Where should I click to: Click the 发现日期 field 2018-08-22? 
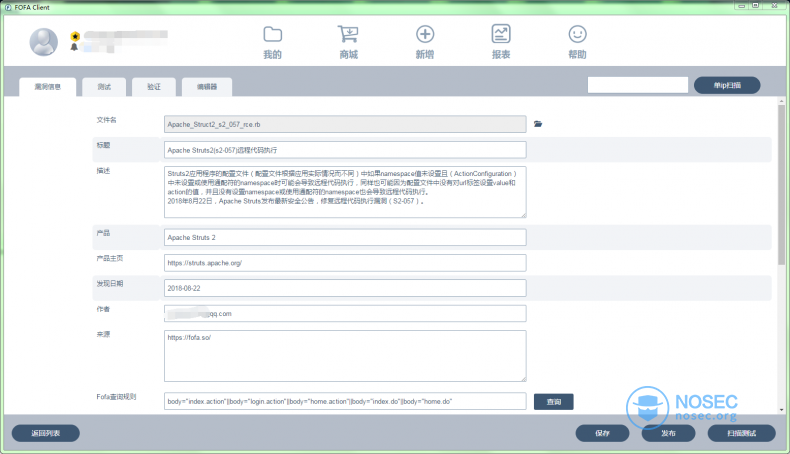tap(345, 288)
